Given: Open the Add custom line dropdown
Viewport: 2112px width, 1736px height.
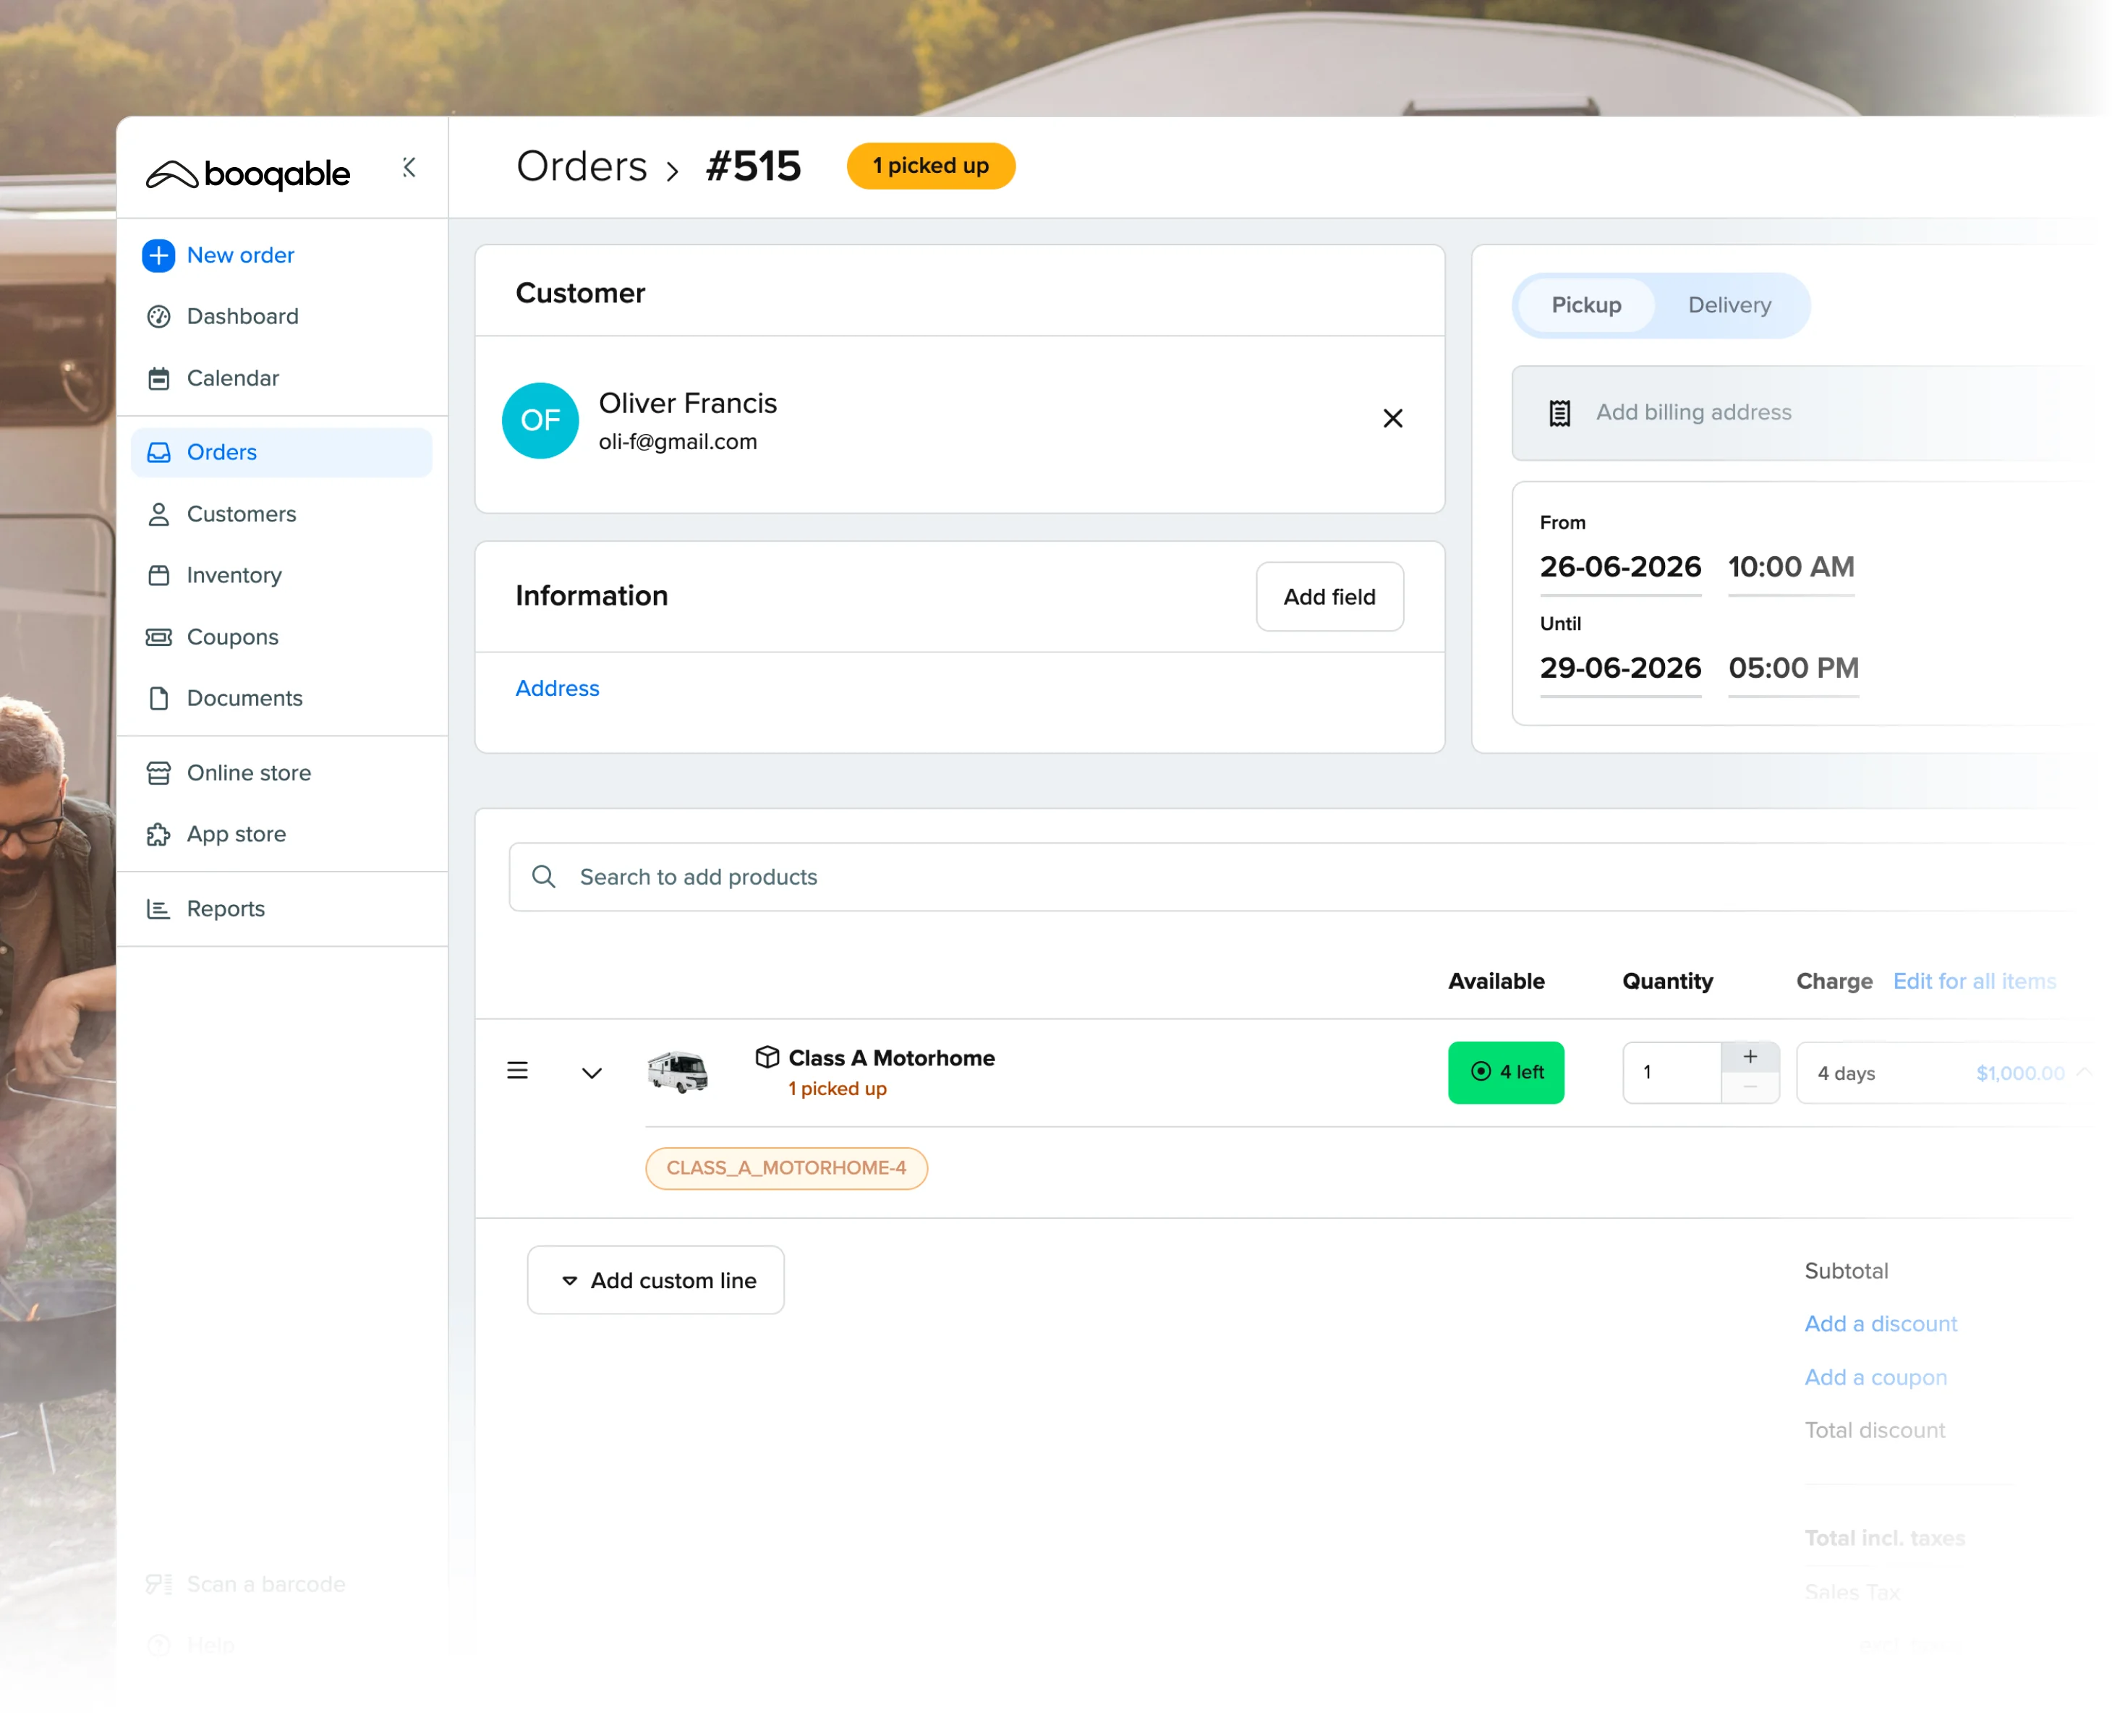Looking at the screenshot, I should pyautogui.click(x=656, y=1281).
